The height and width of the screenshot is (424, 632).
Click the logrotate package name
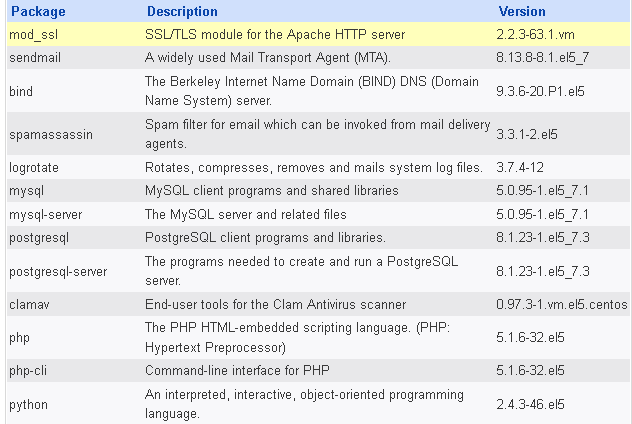point(33,167)
